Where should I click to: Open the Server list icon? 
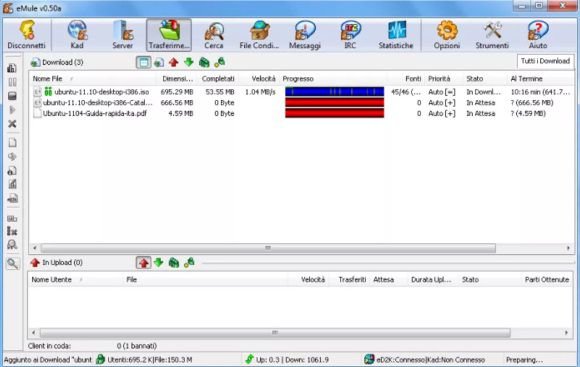tap(122, 35)
